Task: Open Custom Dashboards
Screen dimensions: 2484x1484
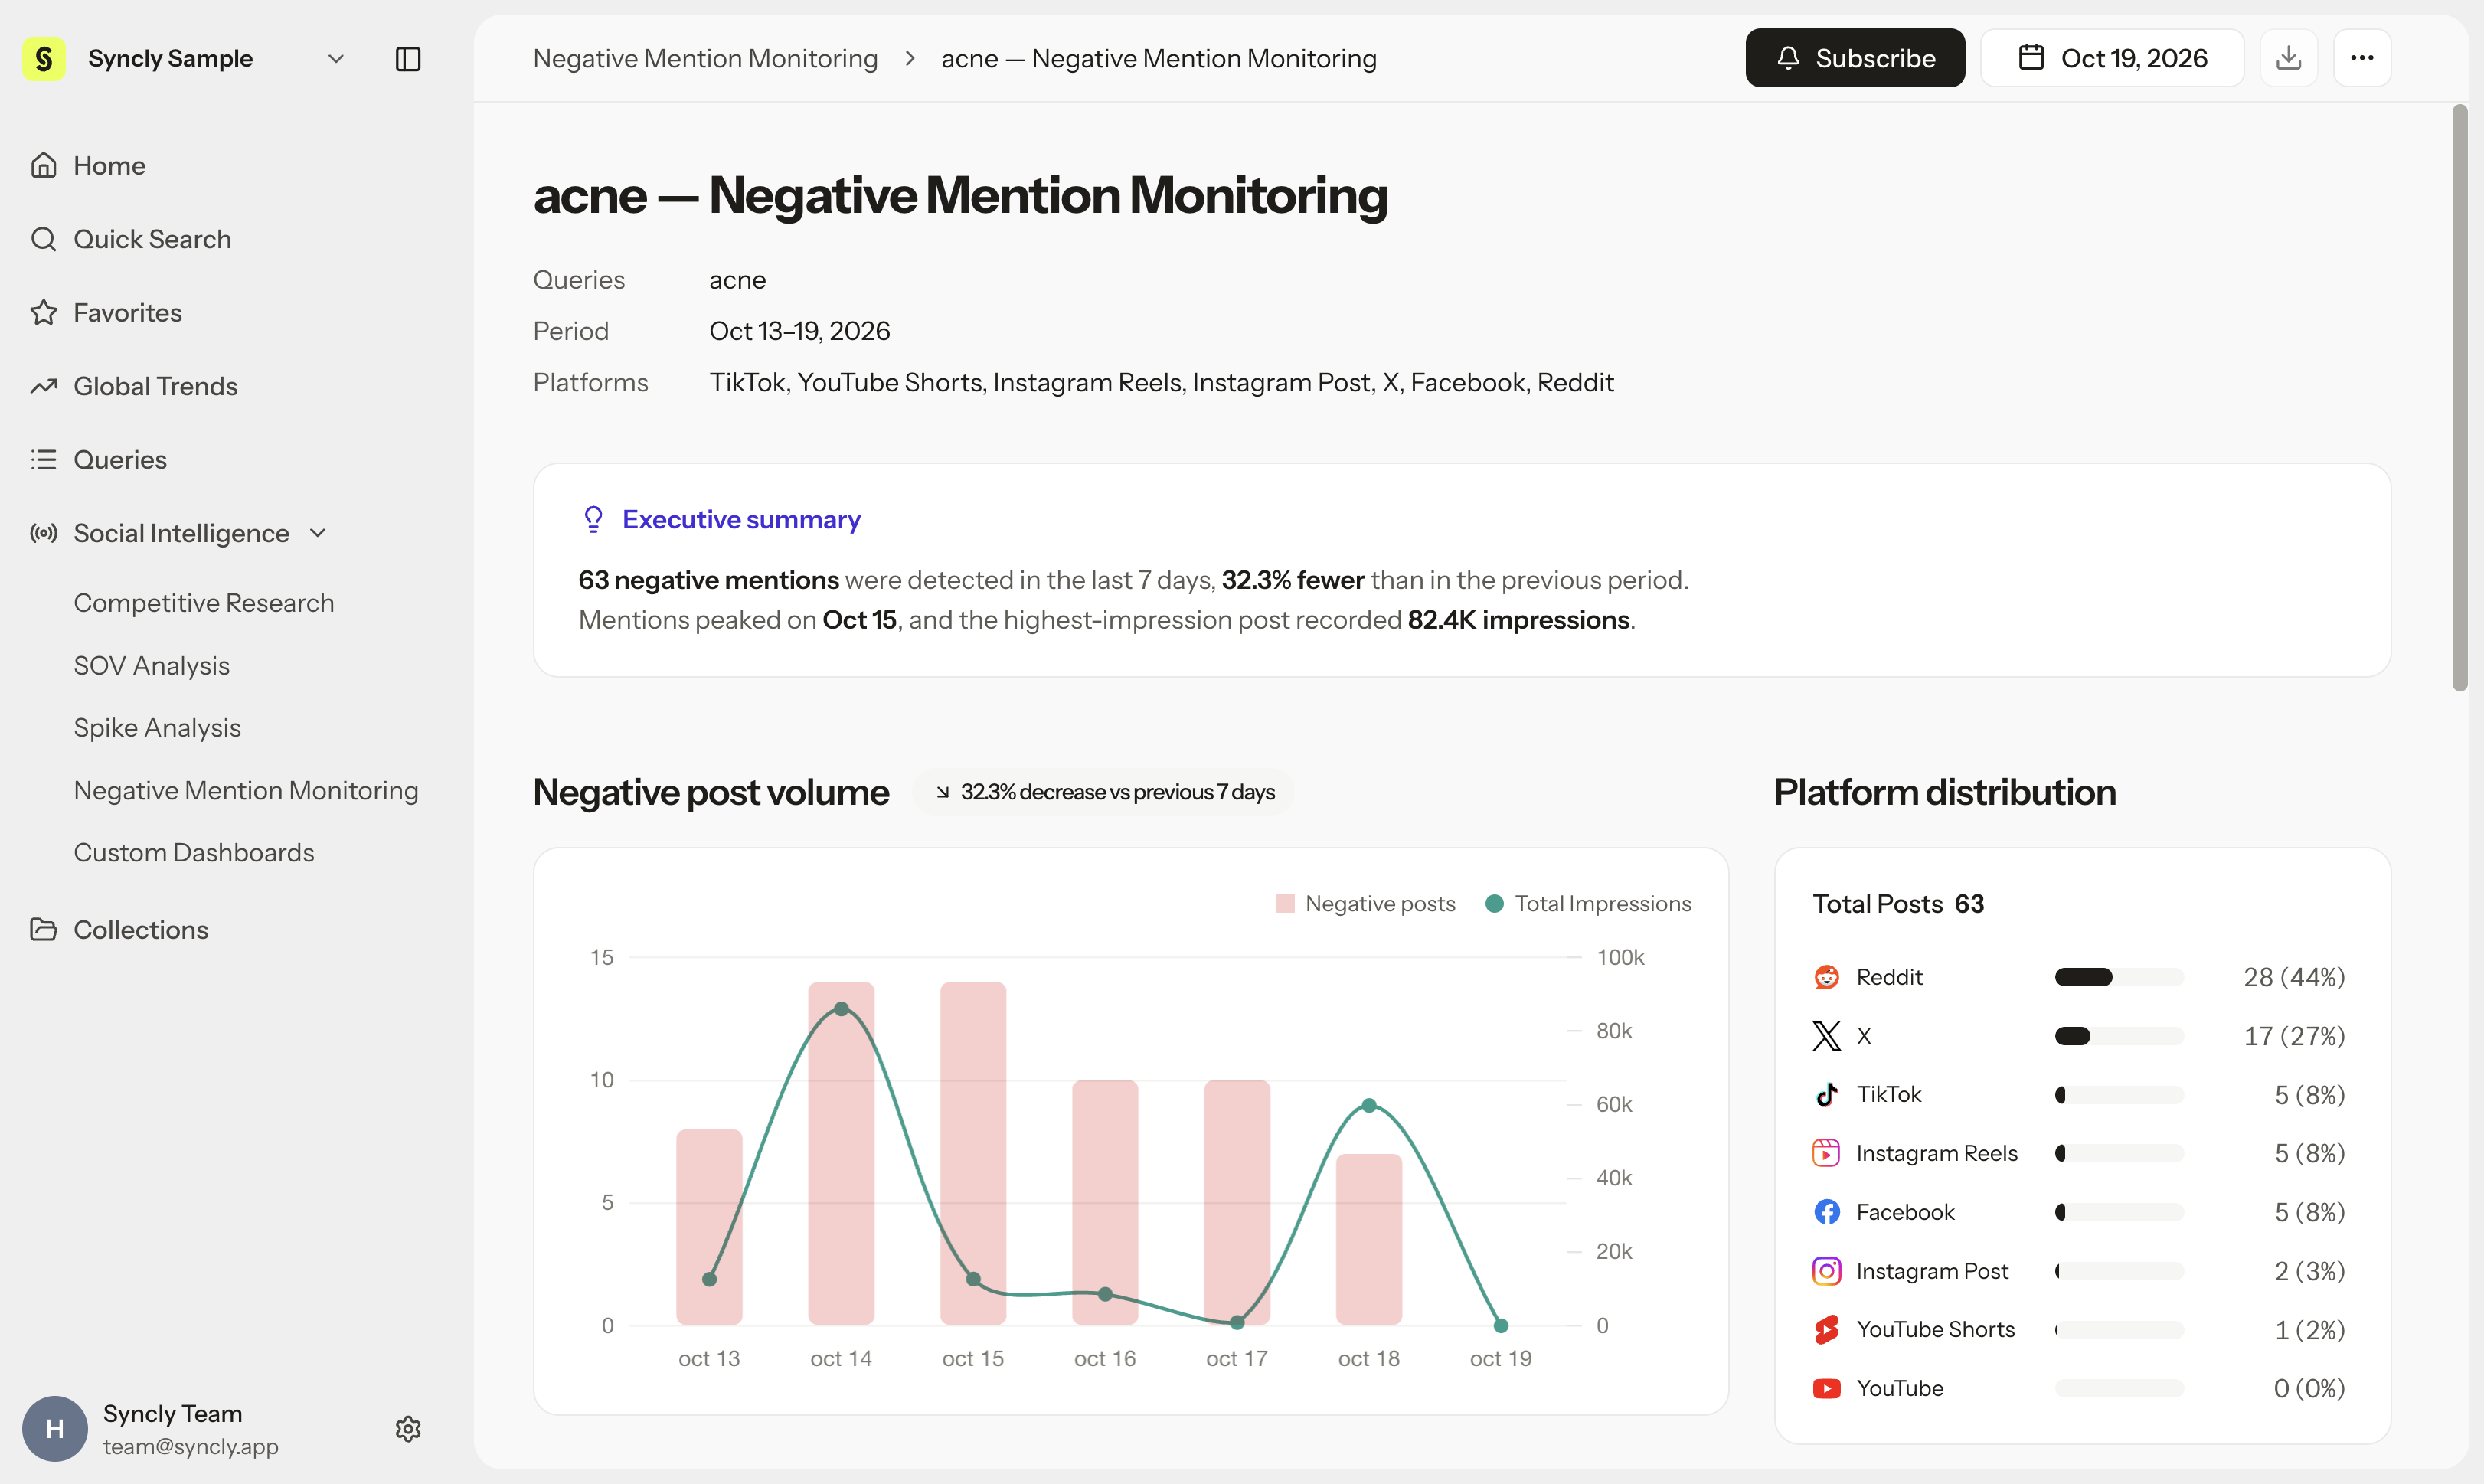Action: [194, 852]
